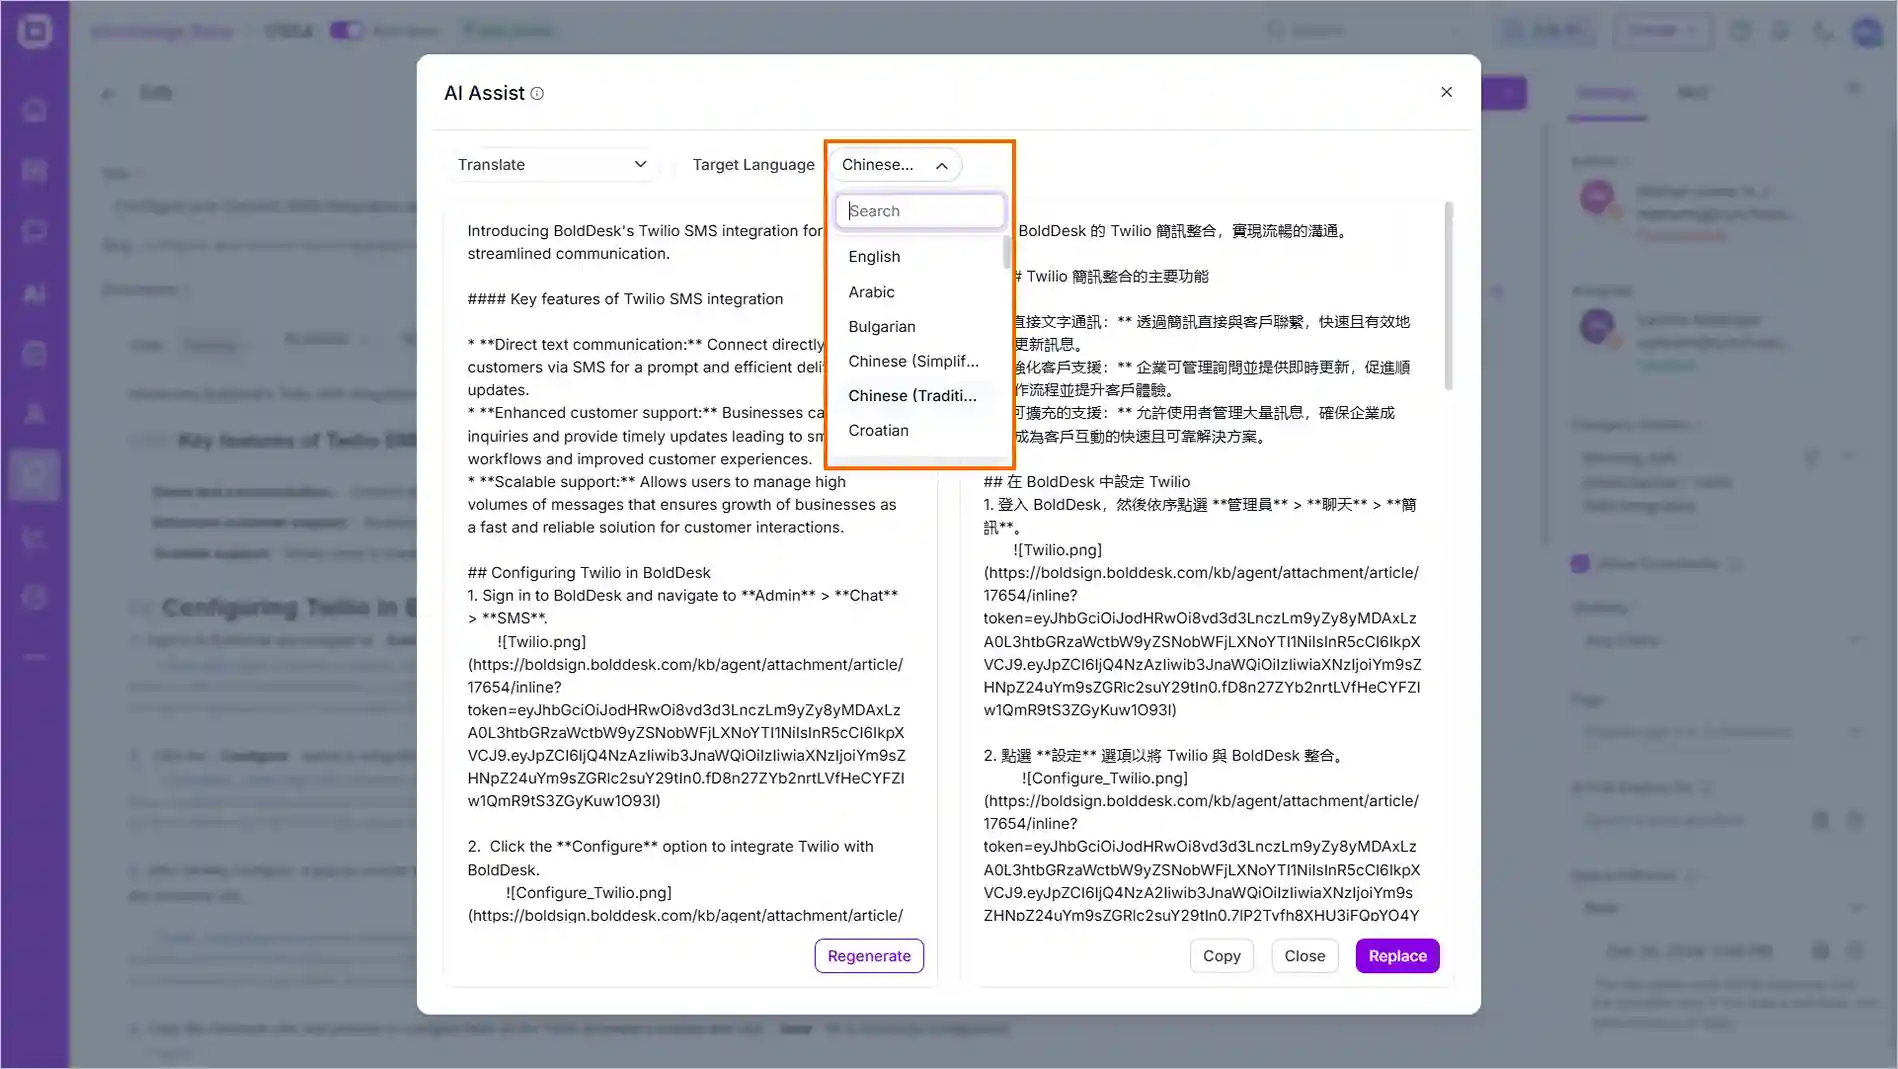Click the info icon beside AI Assist
Viewport: 1898px width, 1069px height.
click(x=537, y=93)
